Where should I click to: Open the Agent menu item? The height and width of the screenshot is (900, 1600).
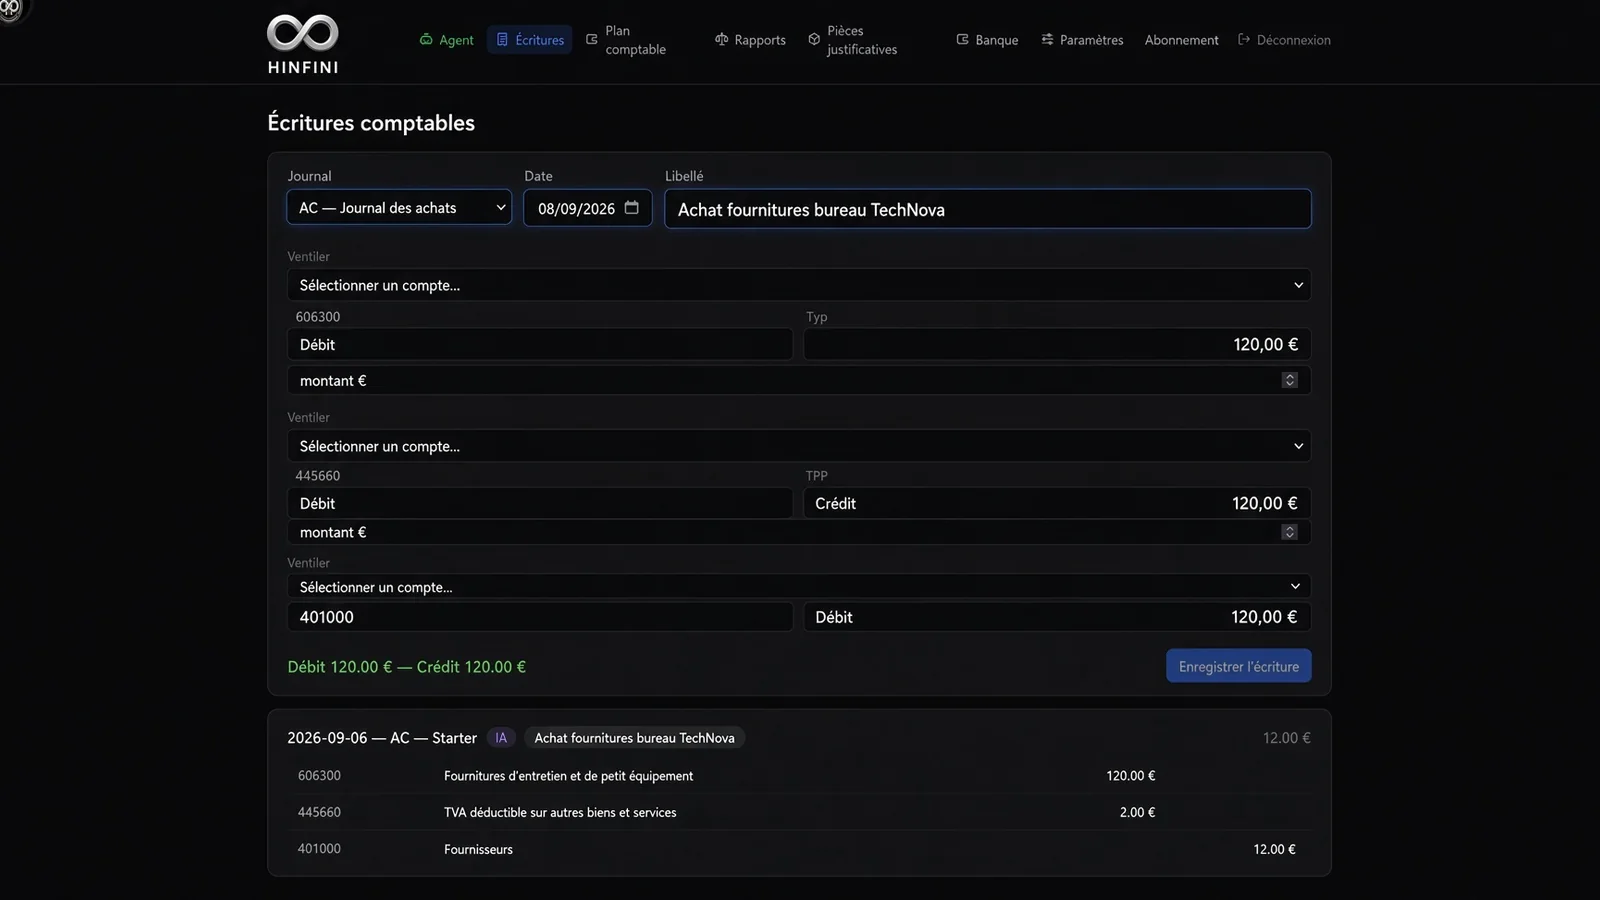click(x=447, y=40)
